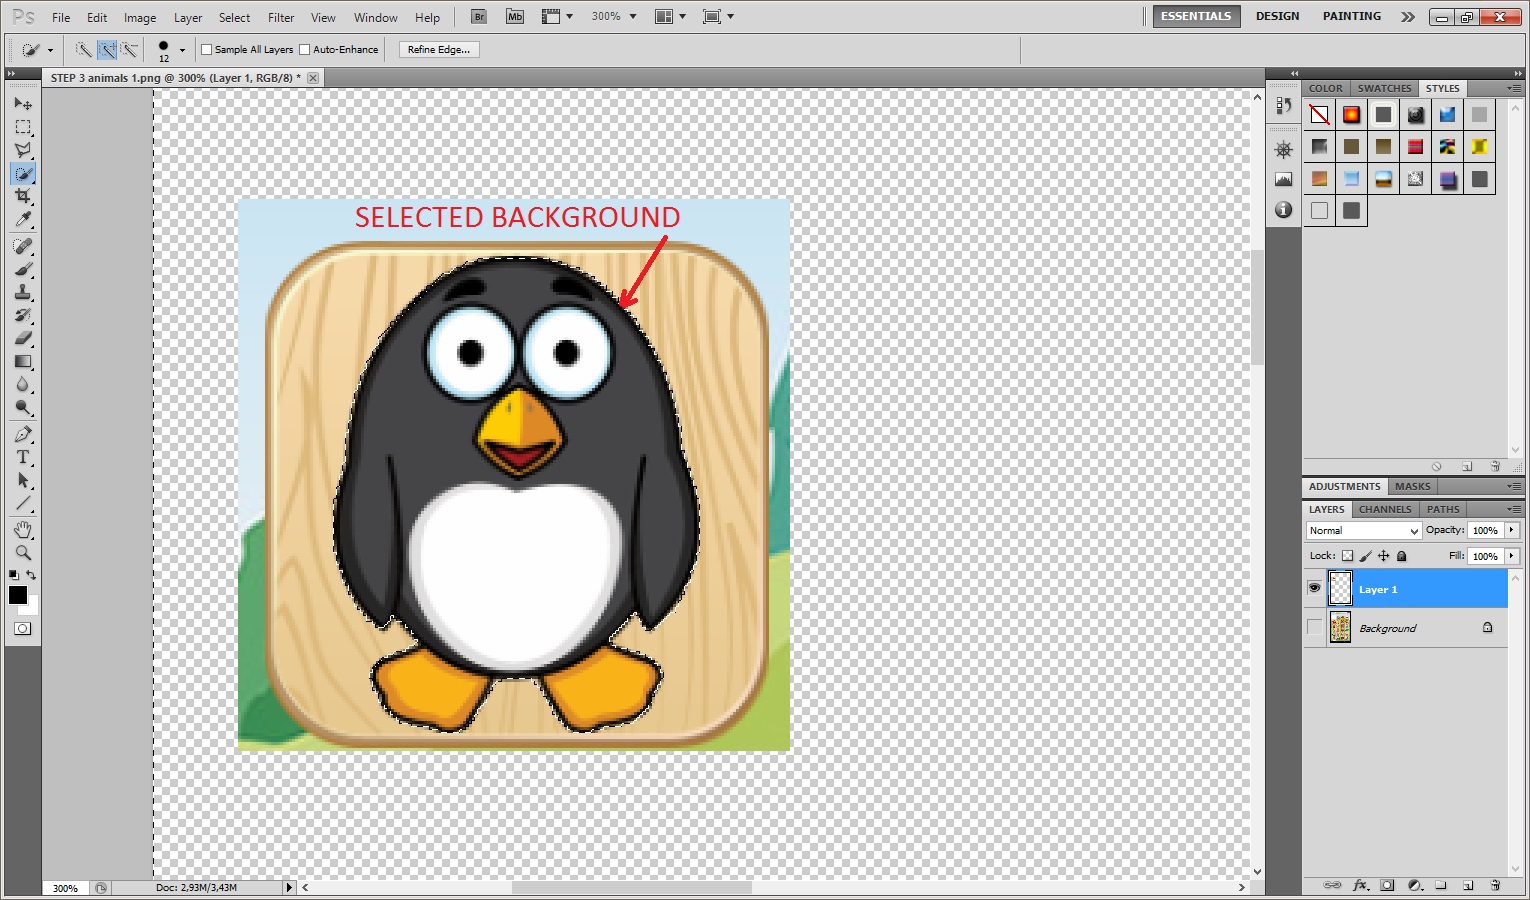Image resolution: width=1530 pixels, height=900 pixels.
Task: Create a new layer group
Action: point(1441,886)
